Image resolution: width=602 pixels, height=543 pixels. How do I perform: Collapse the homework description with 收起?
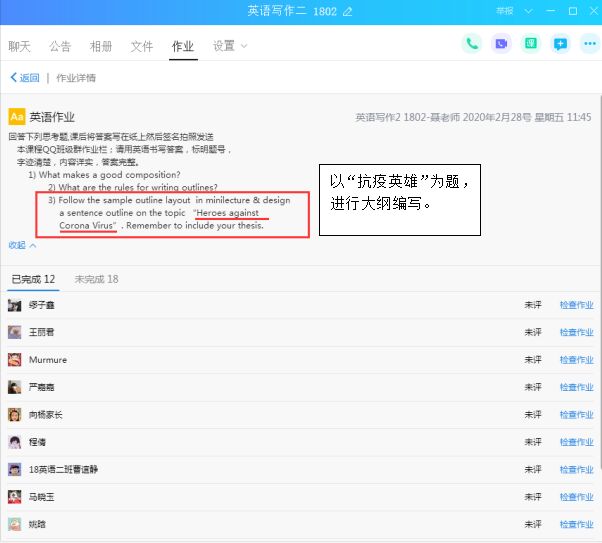tap(22, 245)
